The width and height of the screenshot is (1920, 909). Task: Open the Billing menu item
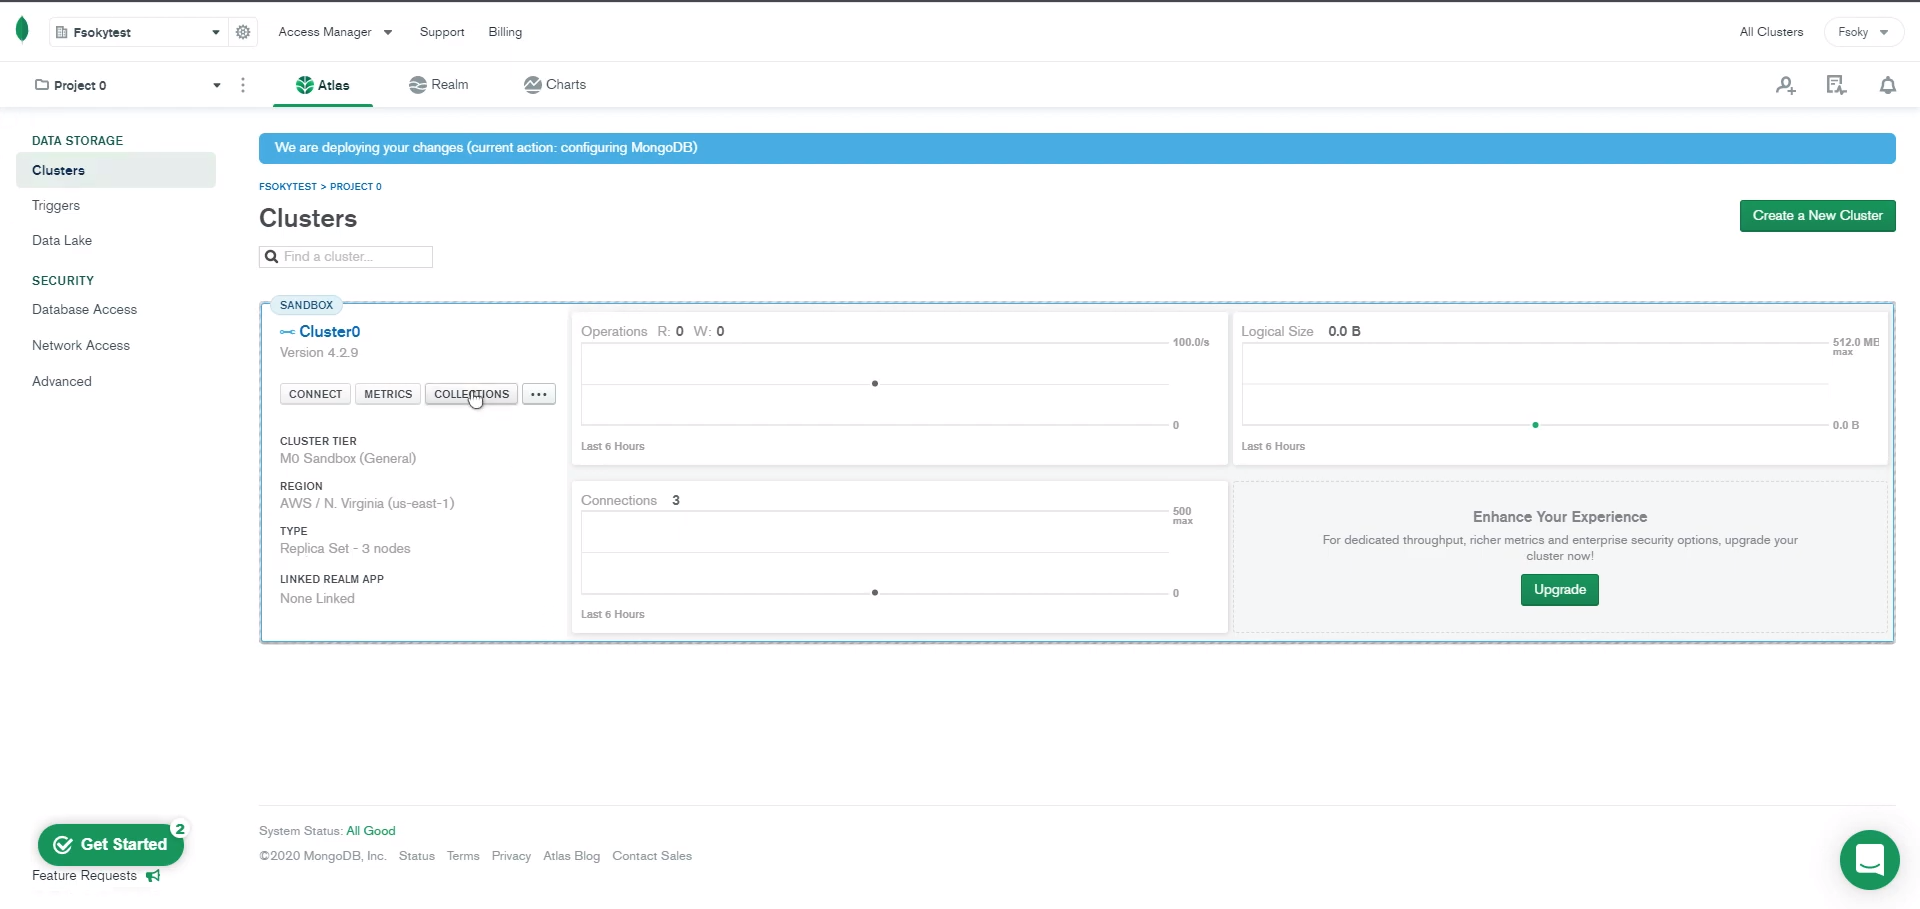pos(505,32)
